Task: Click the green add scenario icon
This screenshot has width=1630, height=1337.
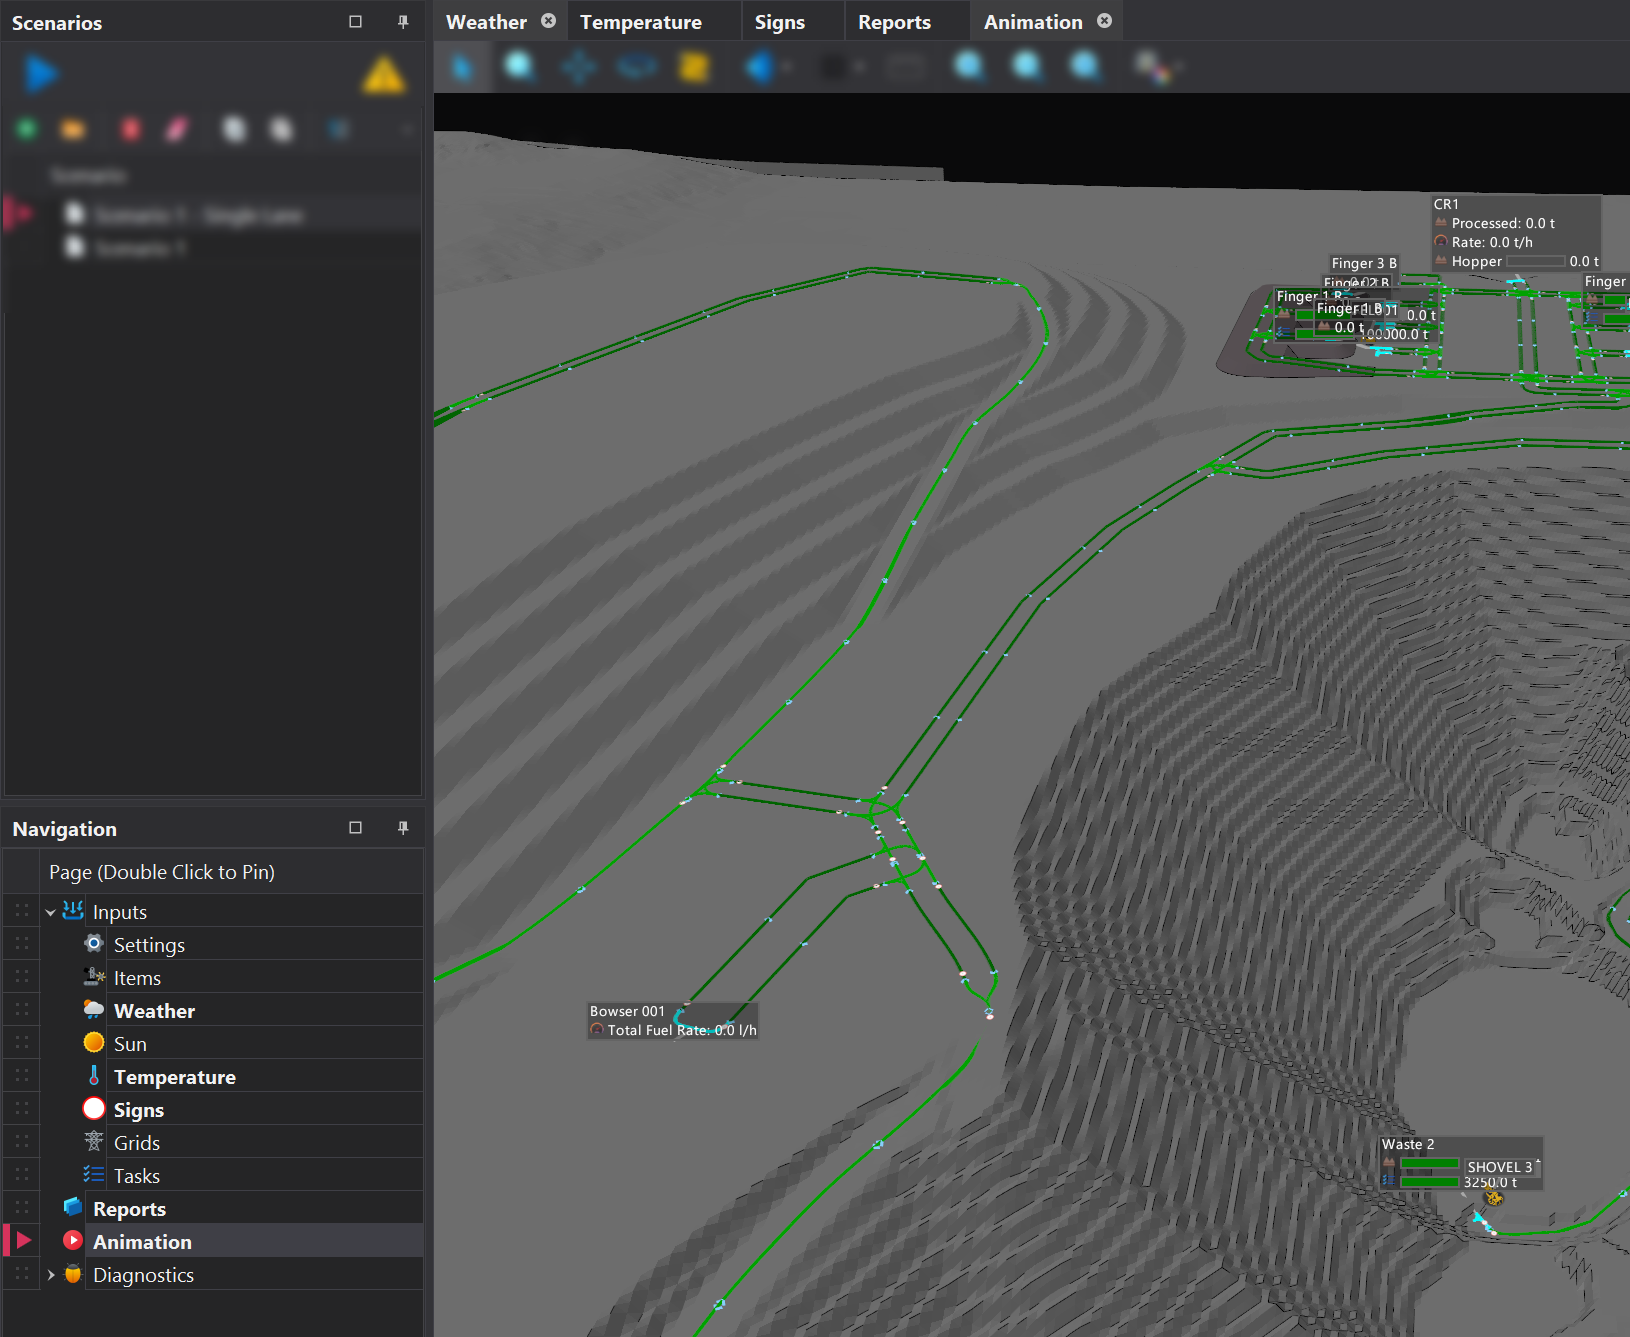Action: click(27, 129)
